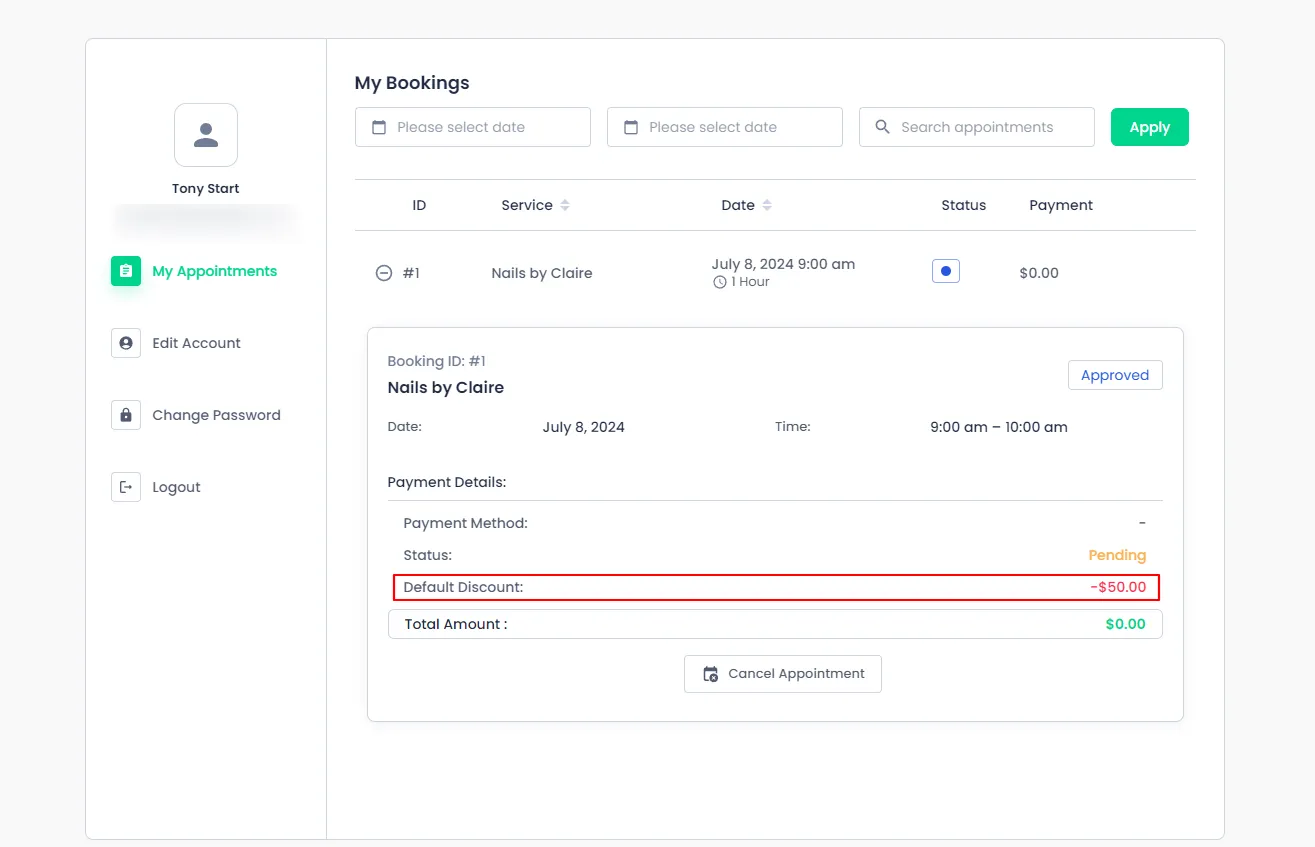Viewport: 1315px width, 847px height.
Task: Click the Status column header
Action: [964, 205]
